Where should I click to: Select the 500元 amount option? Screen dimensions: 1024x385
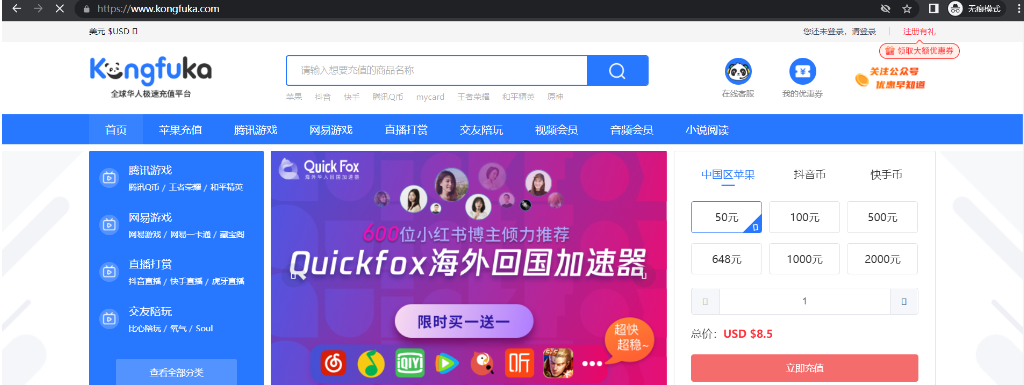point(882,217)
